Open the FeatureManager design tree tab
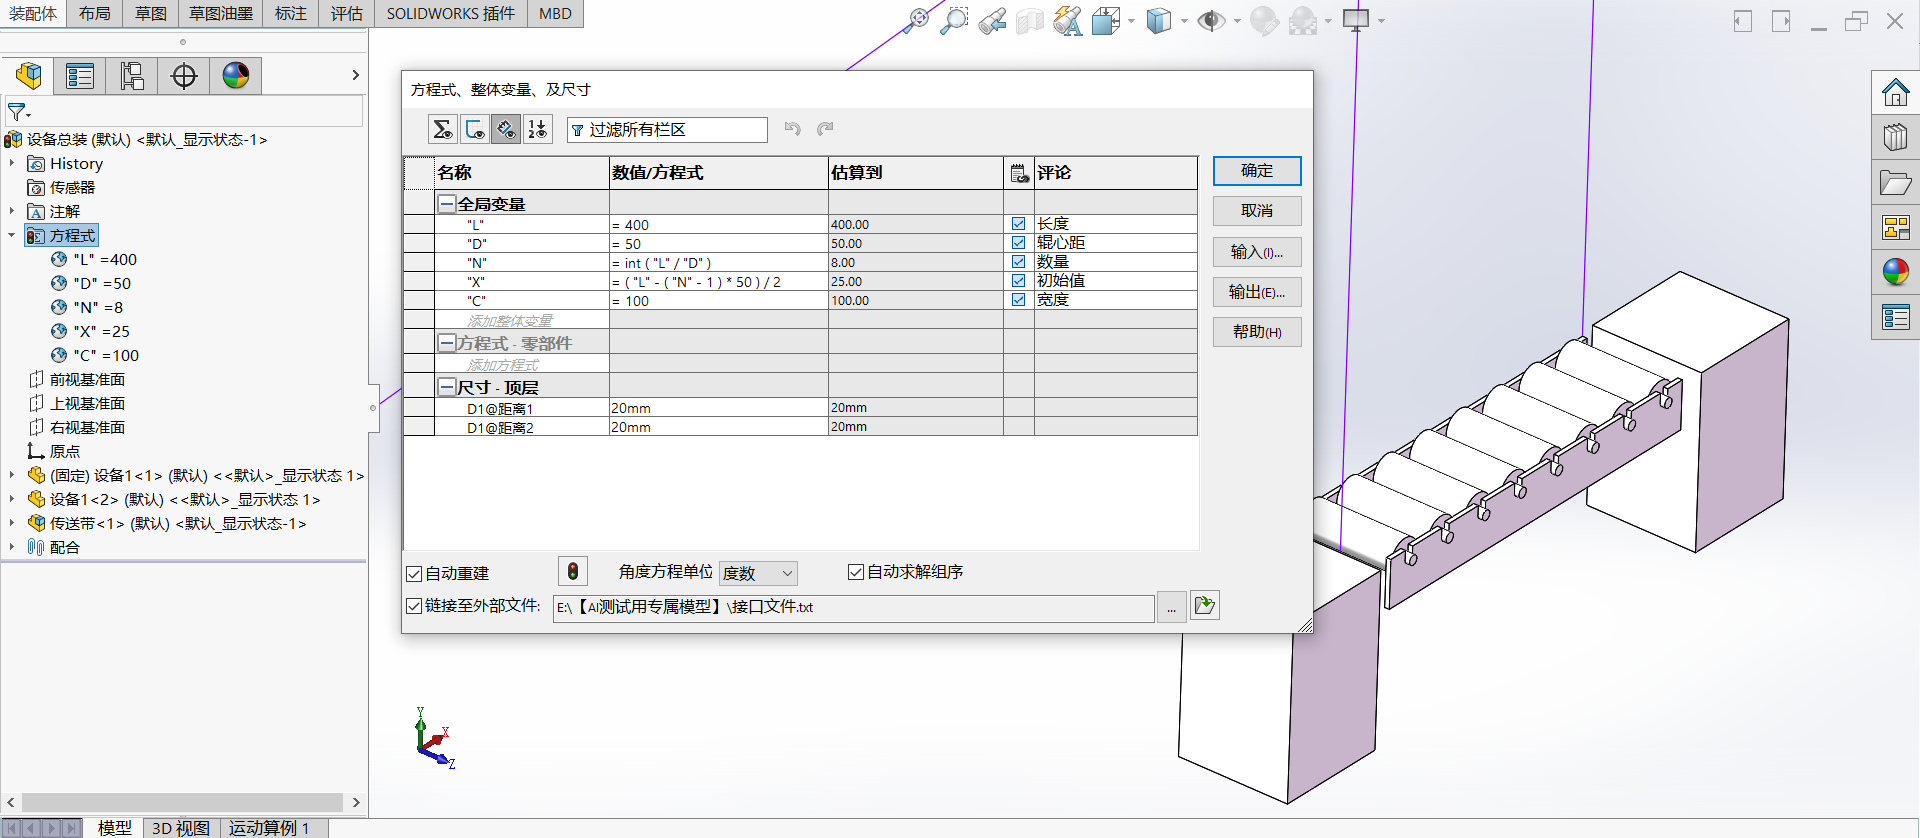 tap(29, 76)
